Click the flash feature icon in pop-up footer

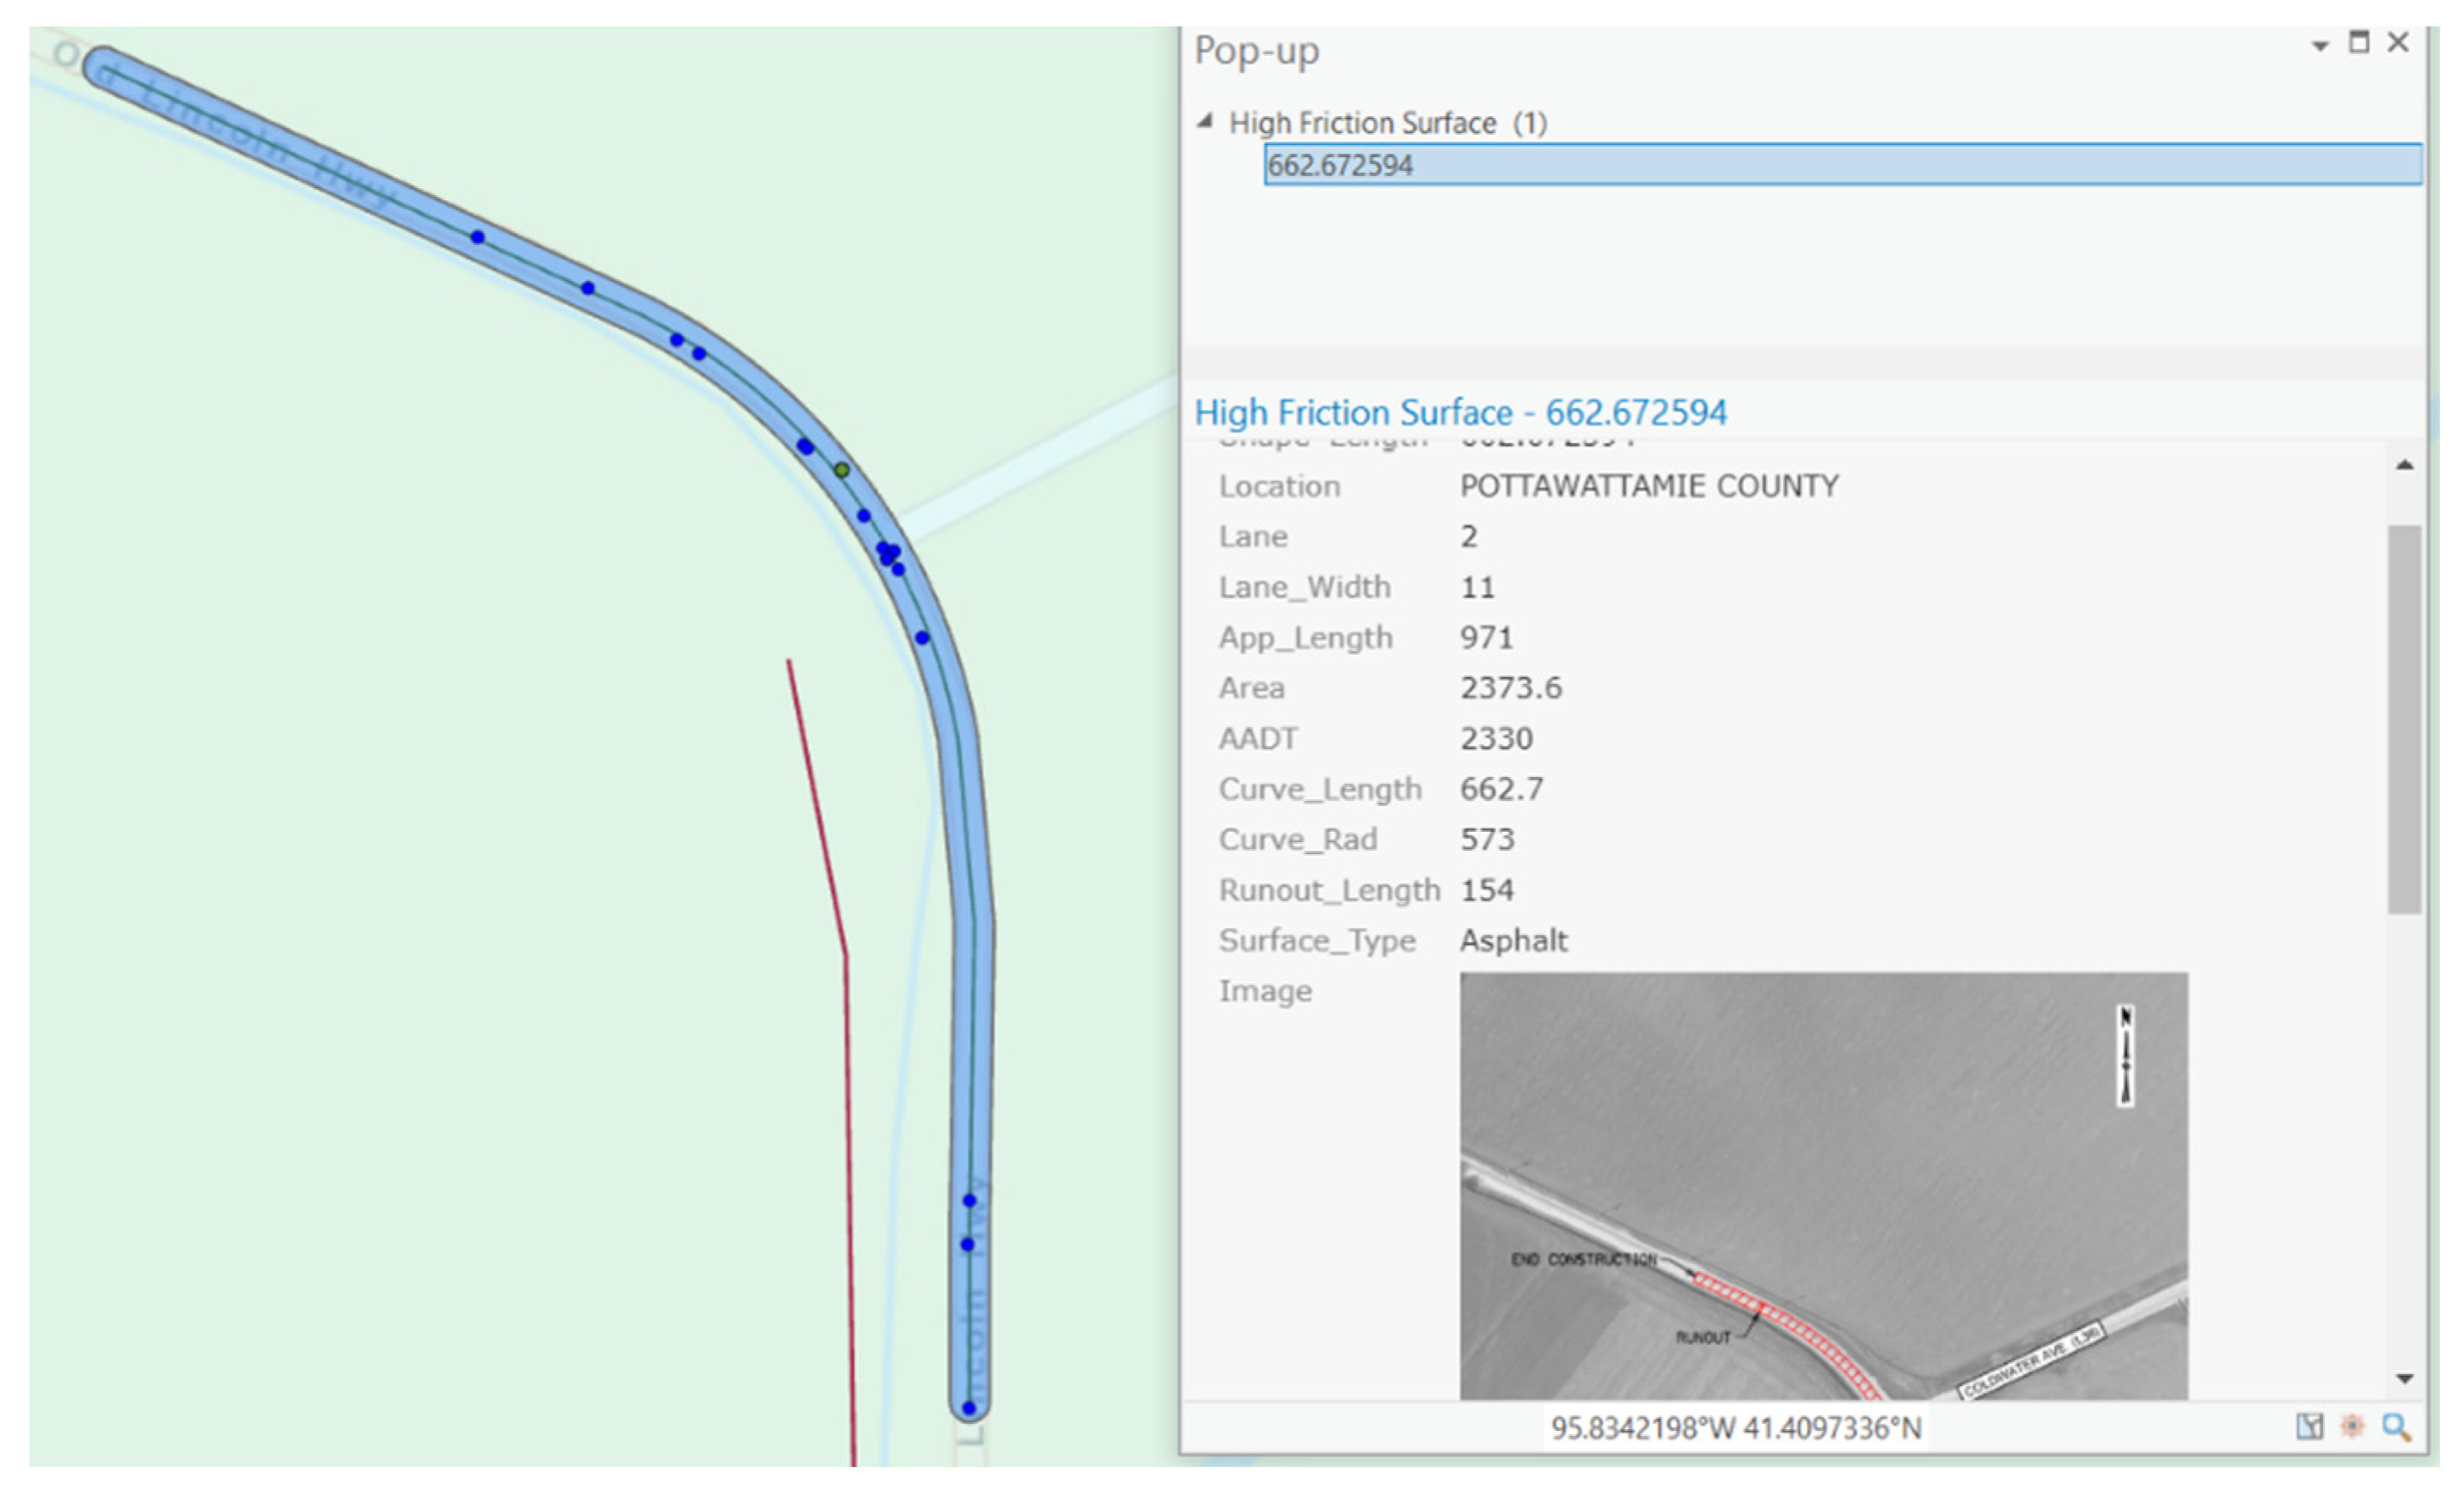click(2352, 1426)
